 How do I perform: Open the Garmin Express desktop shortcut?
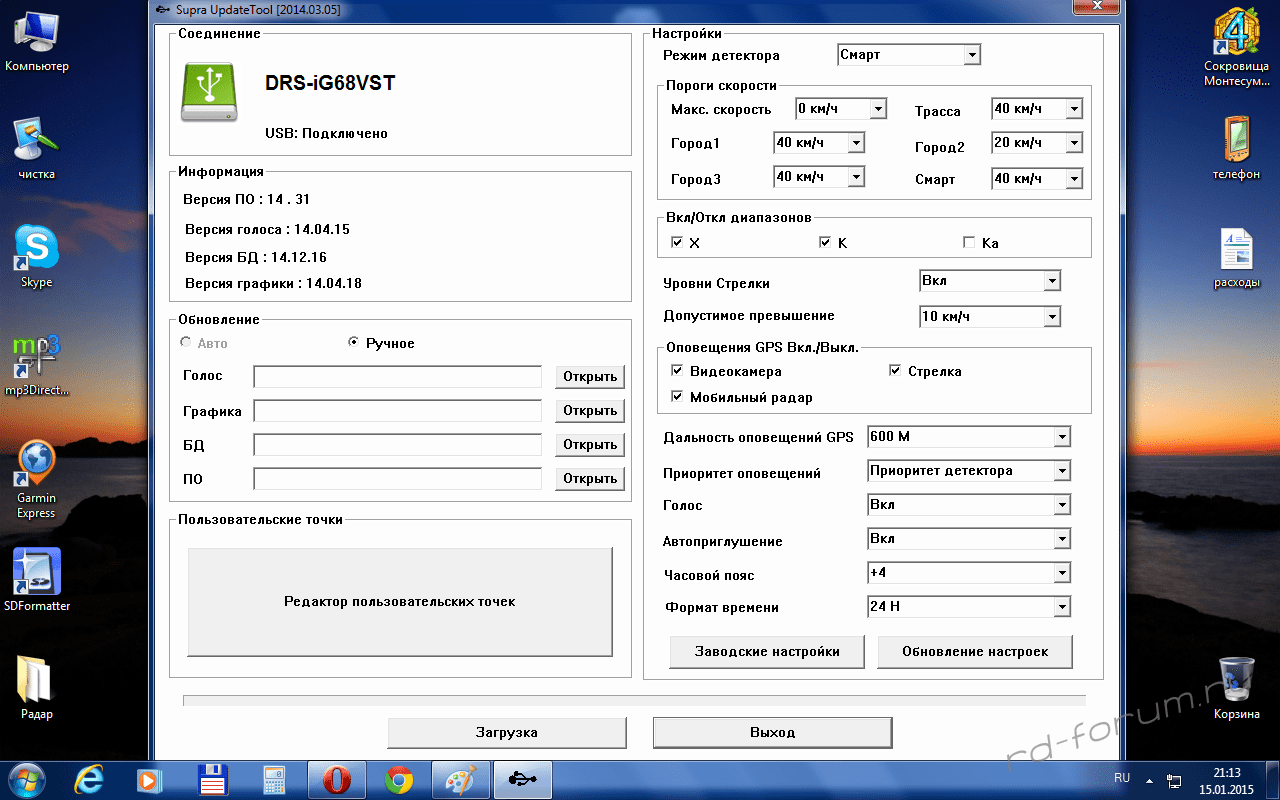36,464
